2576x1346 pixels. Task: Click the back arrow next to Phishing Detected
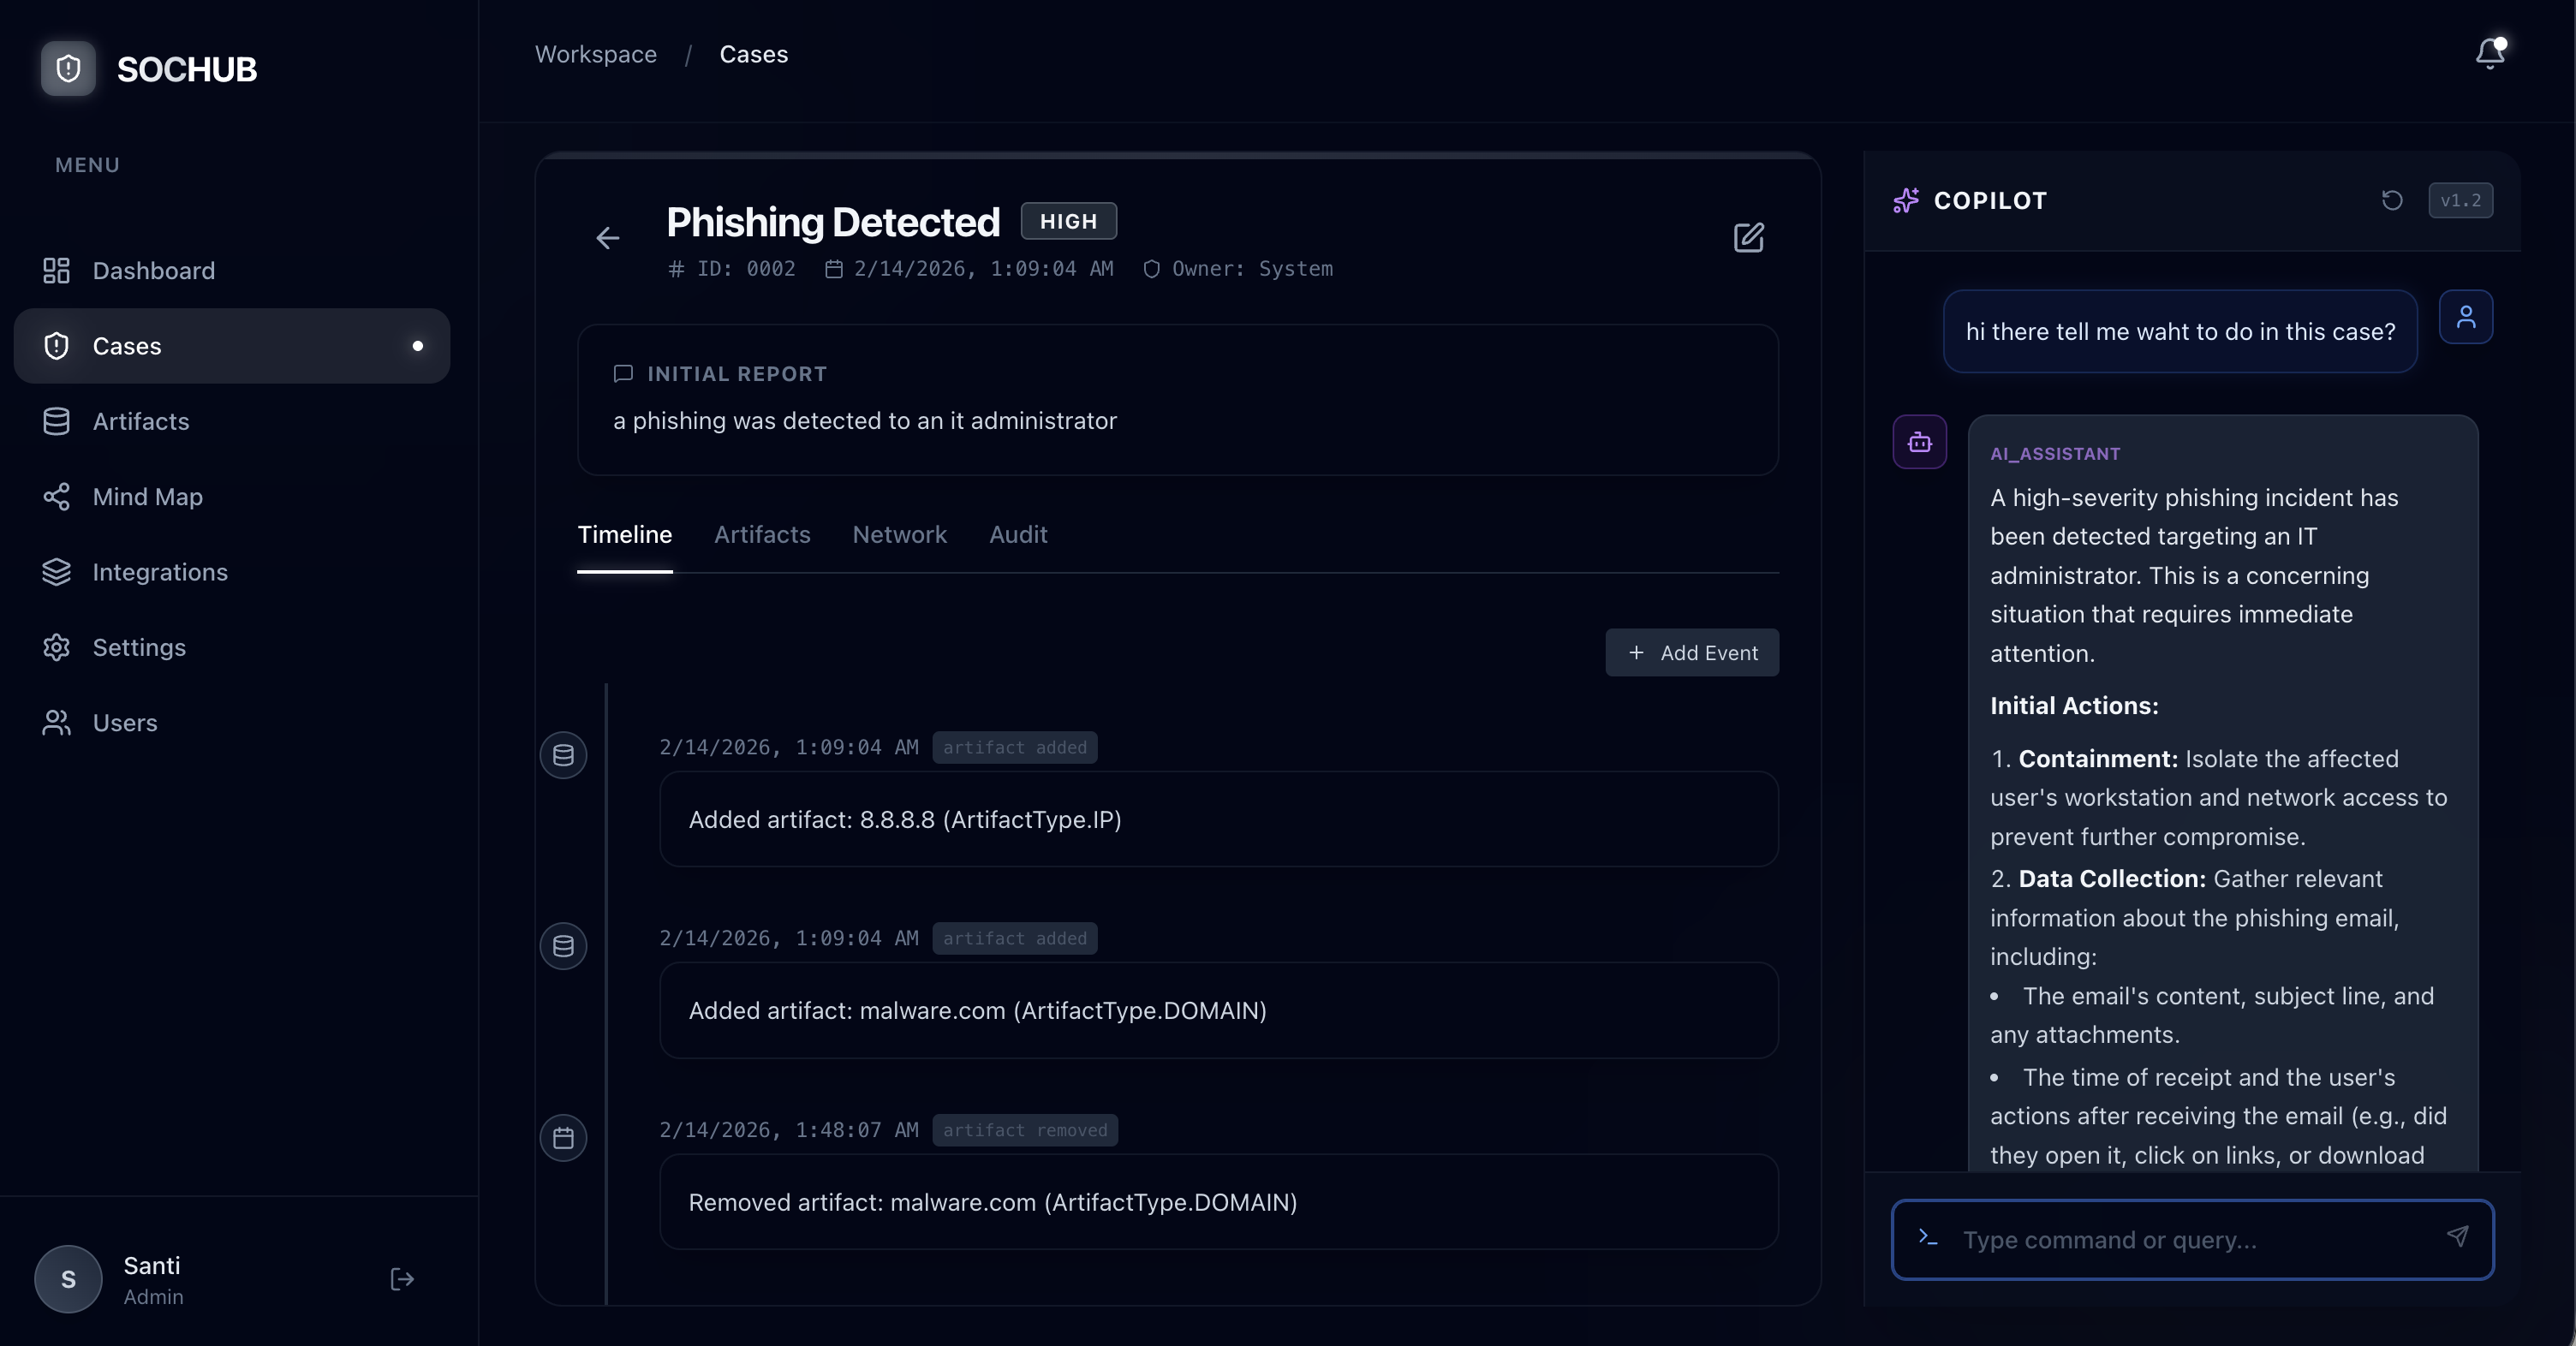pos(608,238)
